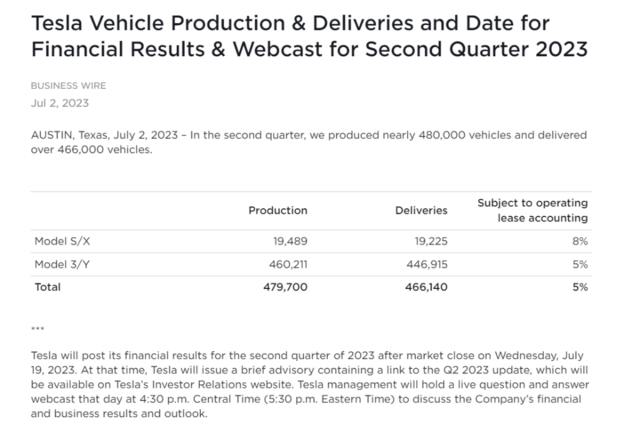Click the Deliveries column header
640x426 pixels.
(421, 210)
